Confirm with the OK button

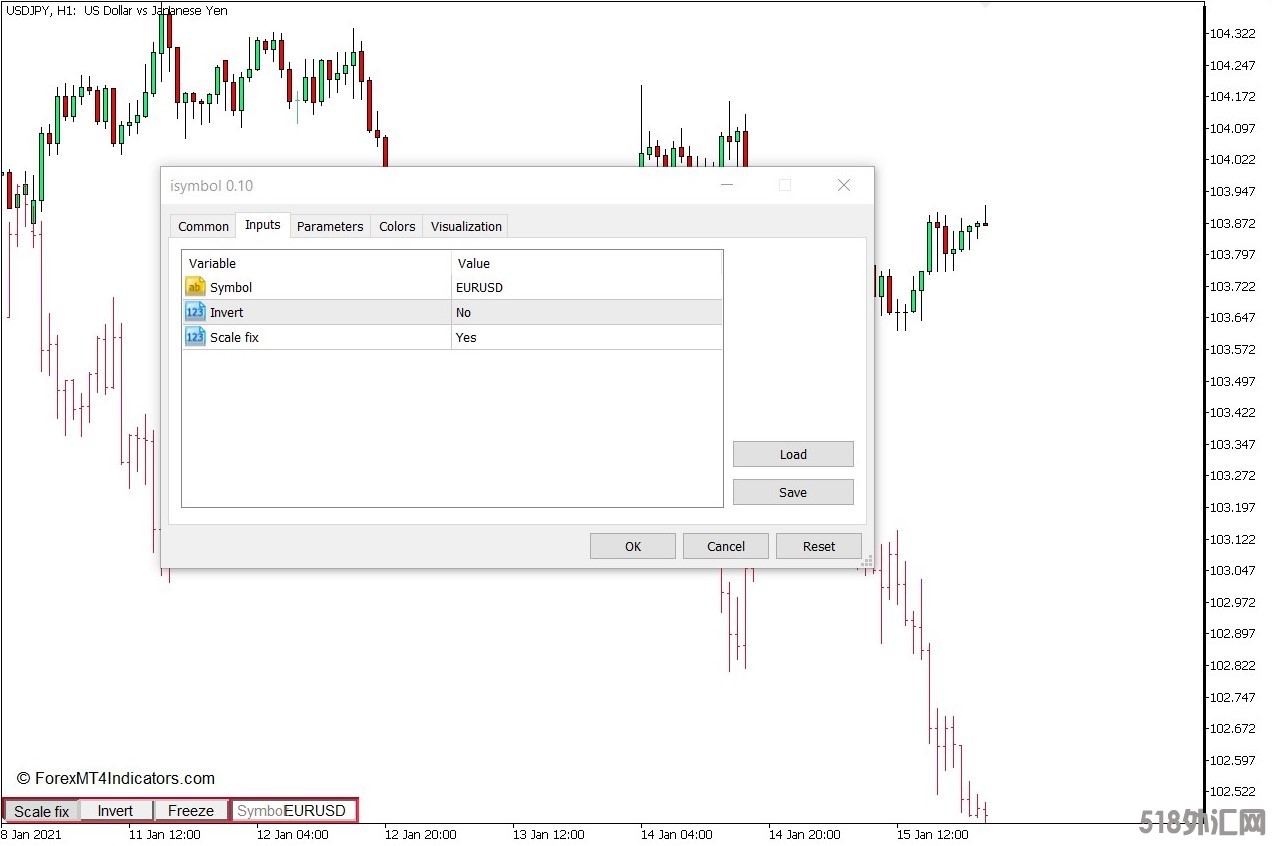coord(633,546)
